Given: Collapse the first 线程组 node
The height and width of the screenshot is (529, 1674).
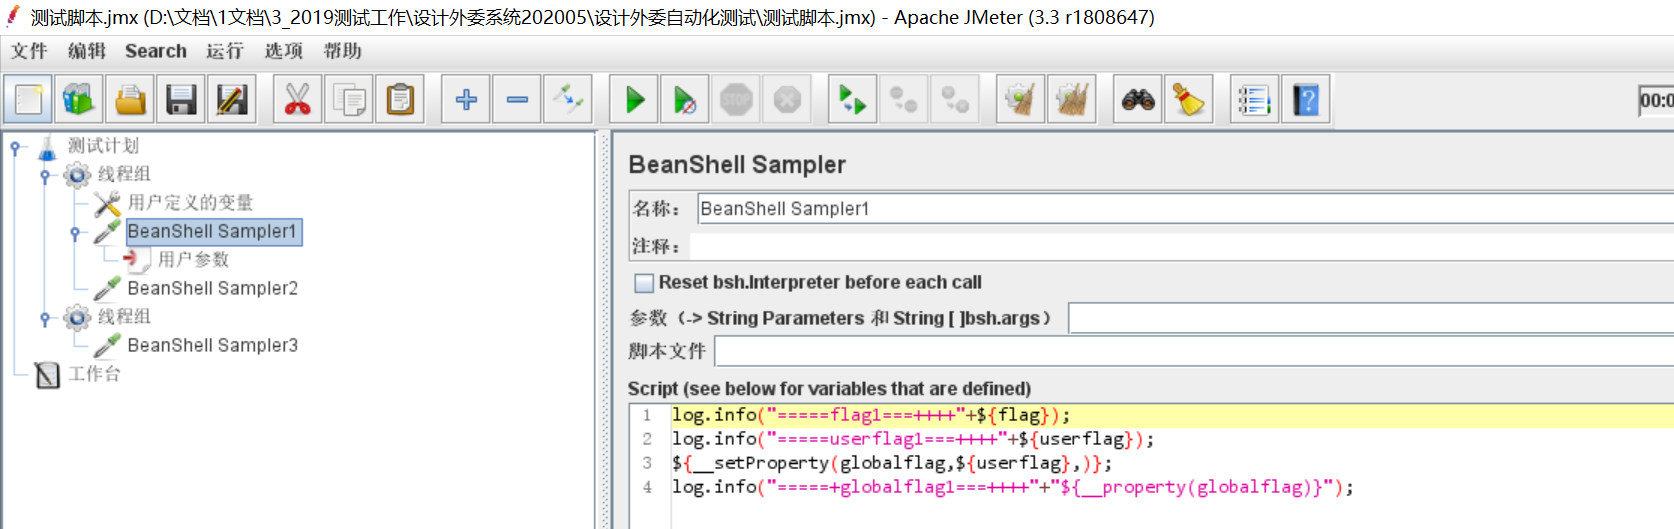Looking at the screenshot, I should (x=45, y=176).
